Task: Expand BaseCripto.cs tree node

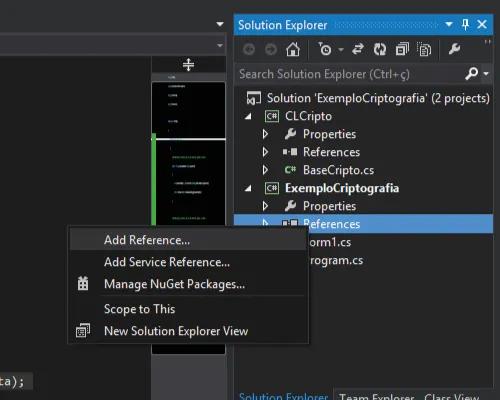Action: [265, 170]
